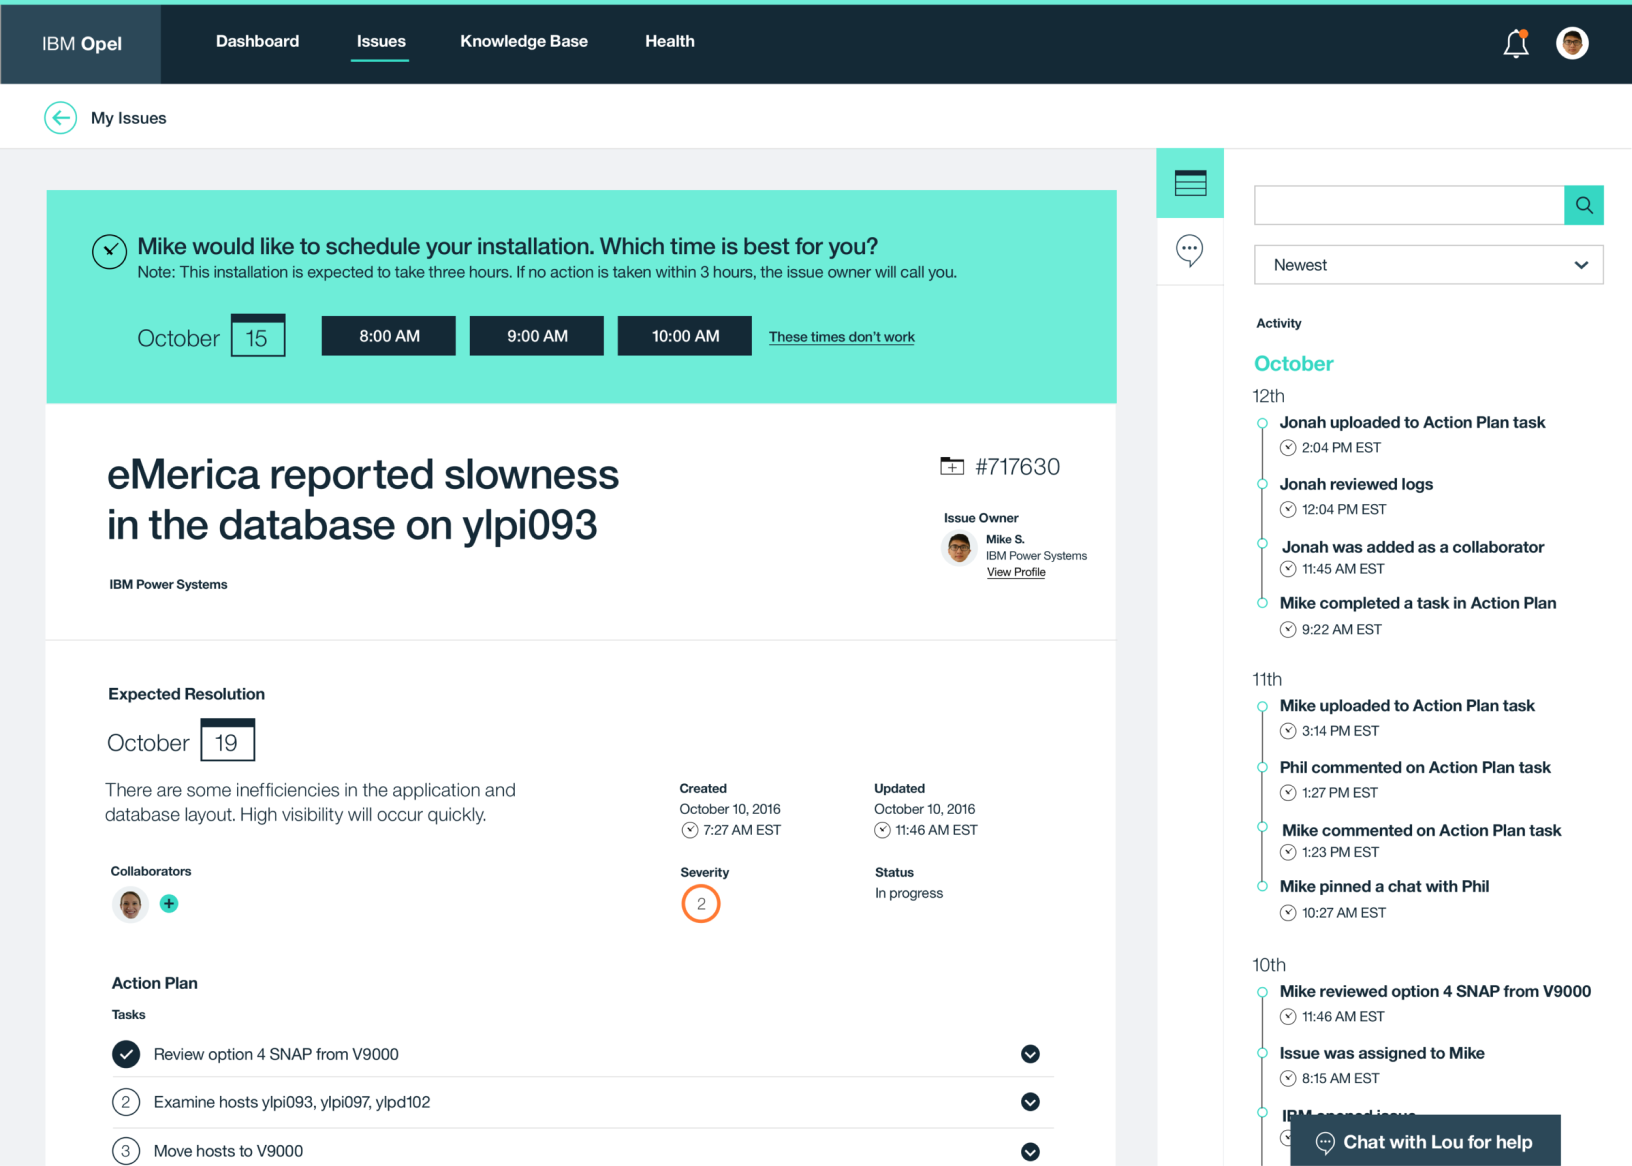Click Jonah was added as a collaborator
Viewport: 1632px width, 1166px height.
tap(1413, 547)
